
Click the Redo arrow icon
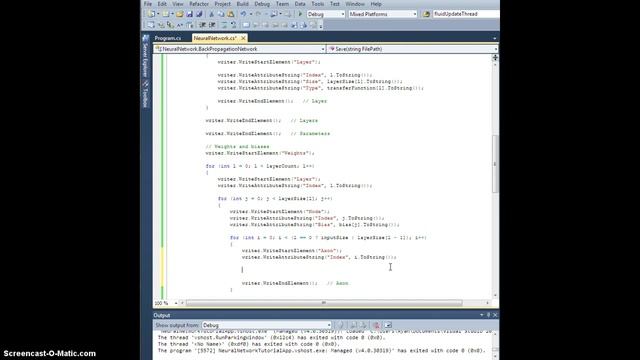click(258, 14)
